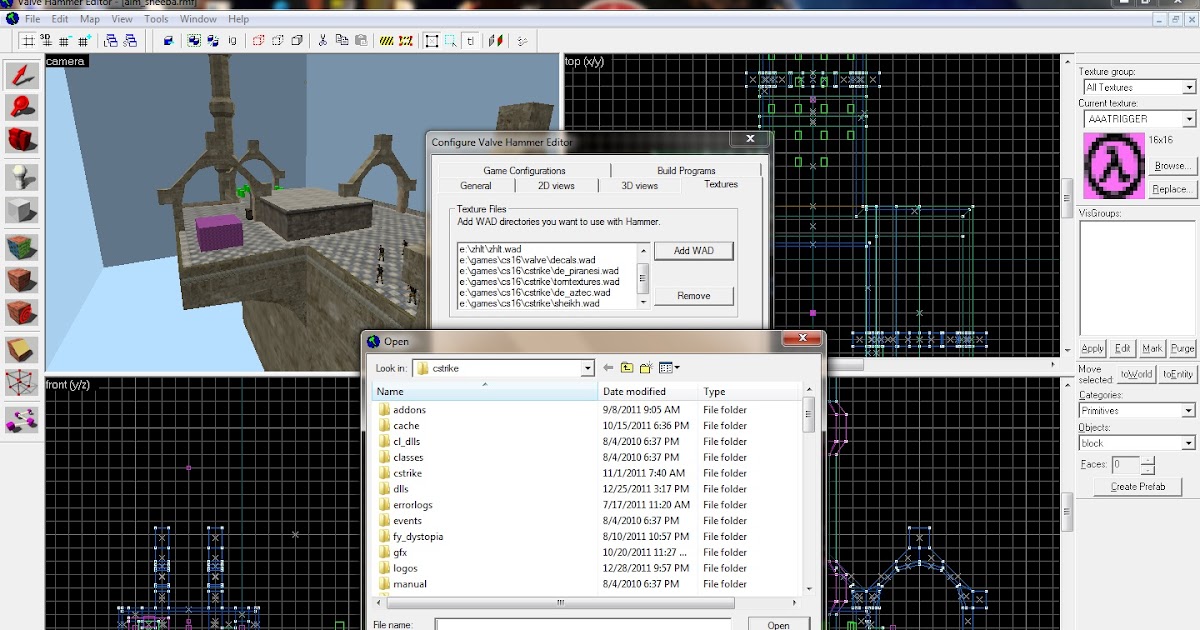Click the Ungroup objects toolbar icon
Screen dimensions: 1200x630
[213, 41]
